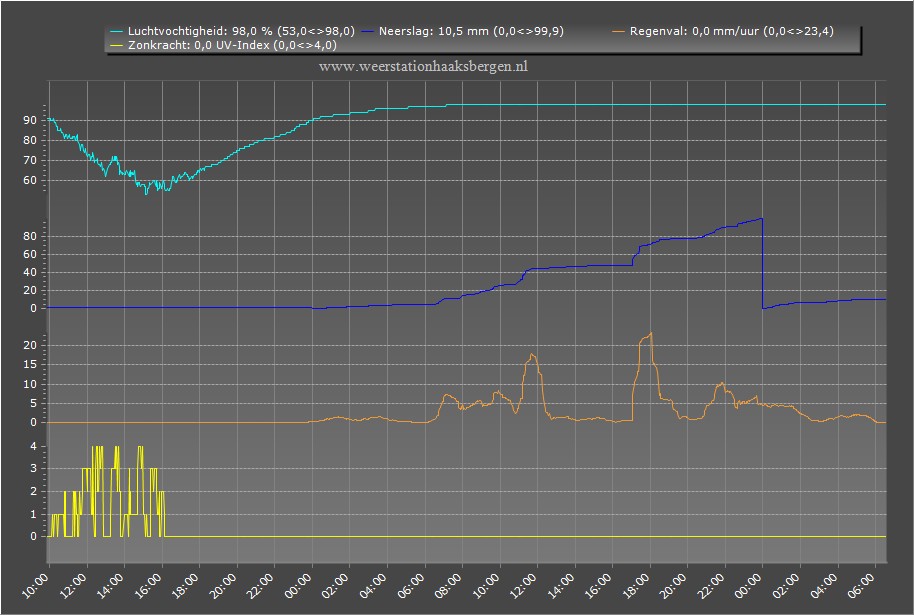Click the blue Neerslag legend line
Viewport: 914px width, 615px height.
point(368,31)
